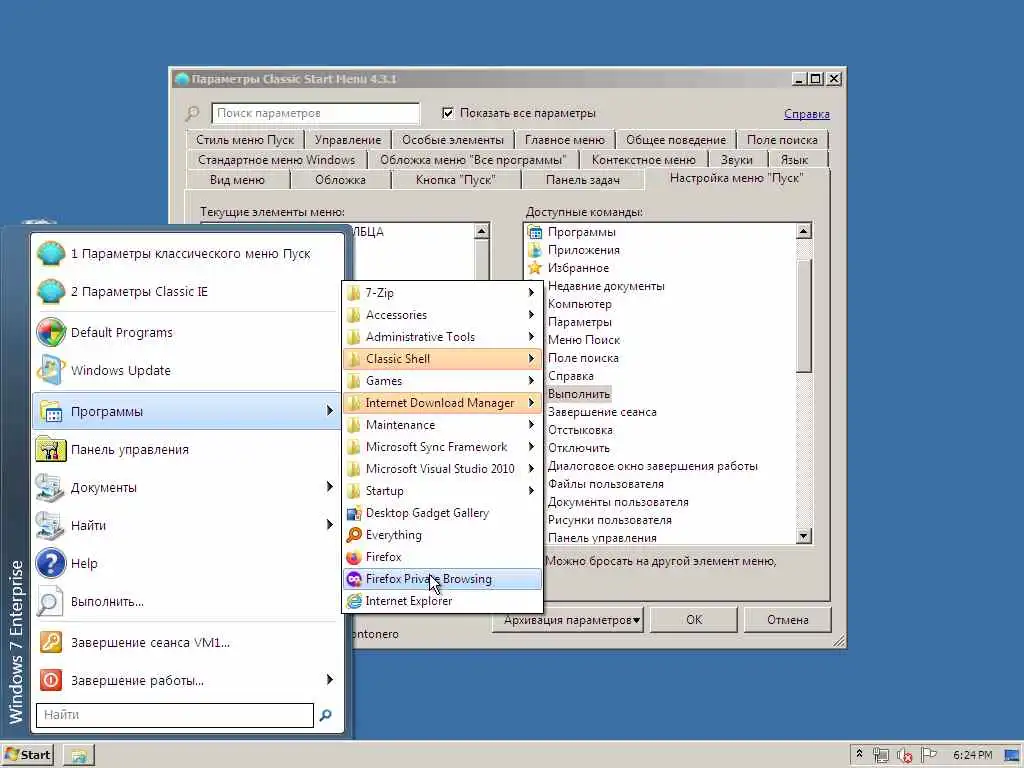Open the Help question mark icon
This screenshot has height=768, width=1024.
[51, 563]
